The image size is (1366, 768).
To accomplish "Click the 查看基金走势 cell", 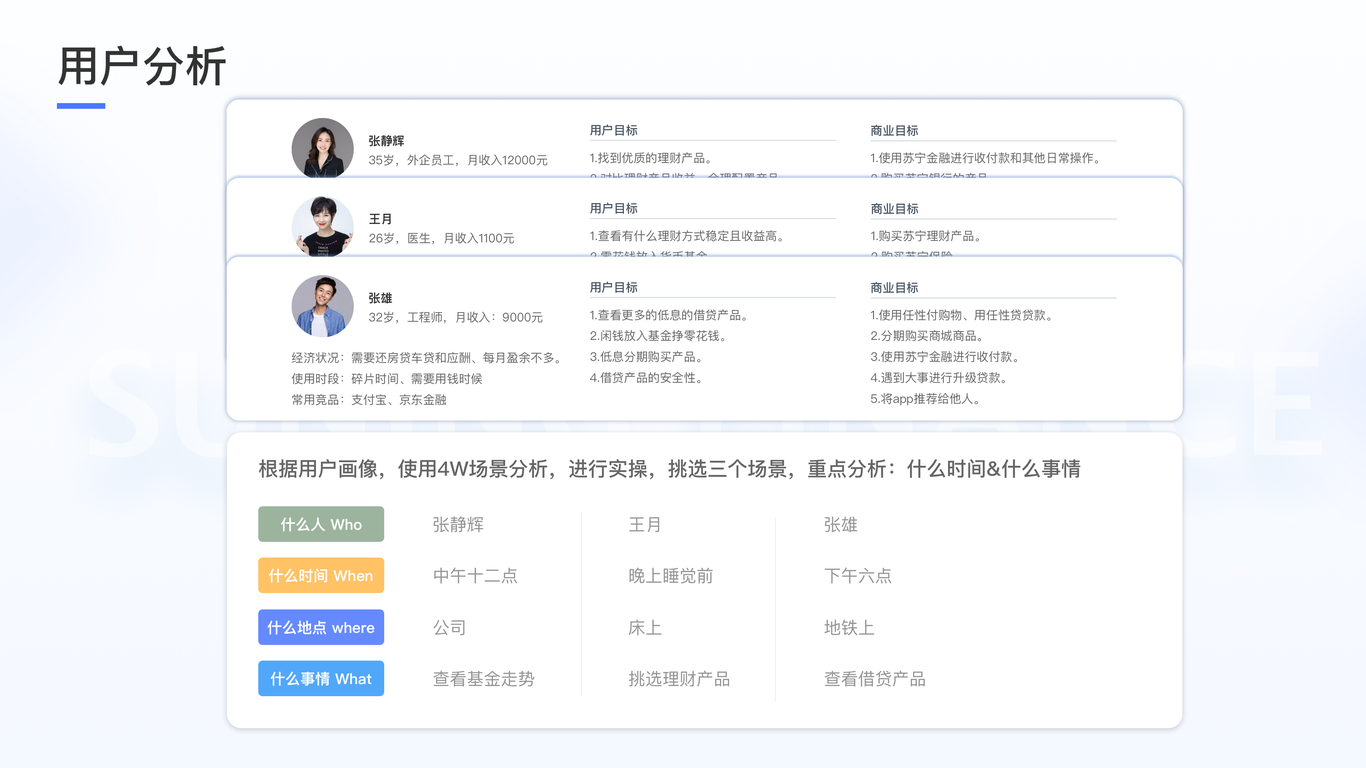I will point(484,679).
